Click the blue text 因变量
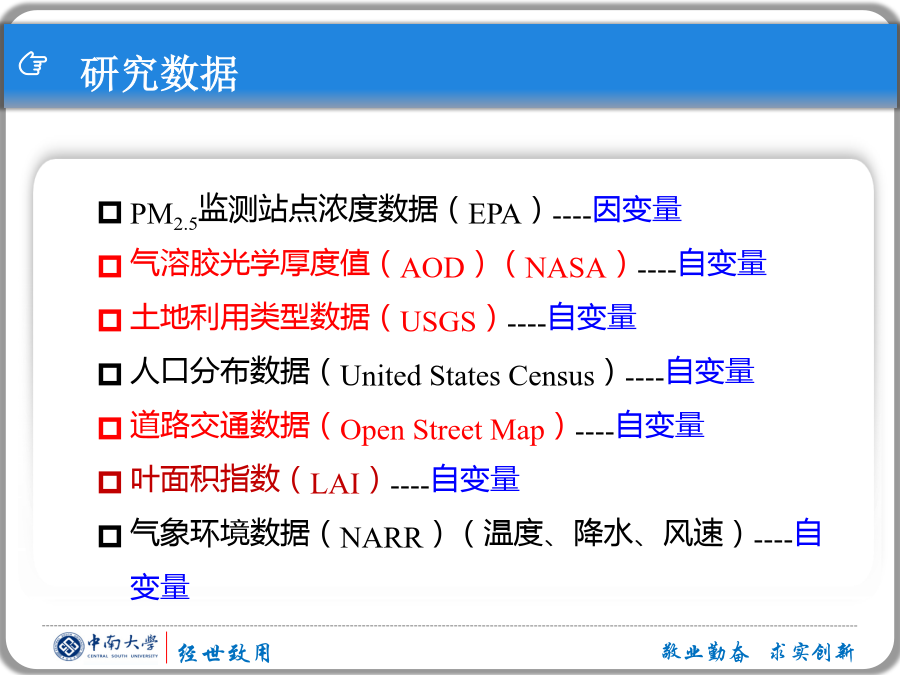Image resolution: width=900 pixels, height=675 pixels. pyautogui.click(x=637, y=209)
